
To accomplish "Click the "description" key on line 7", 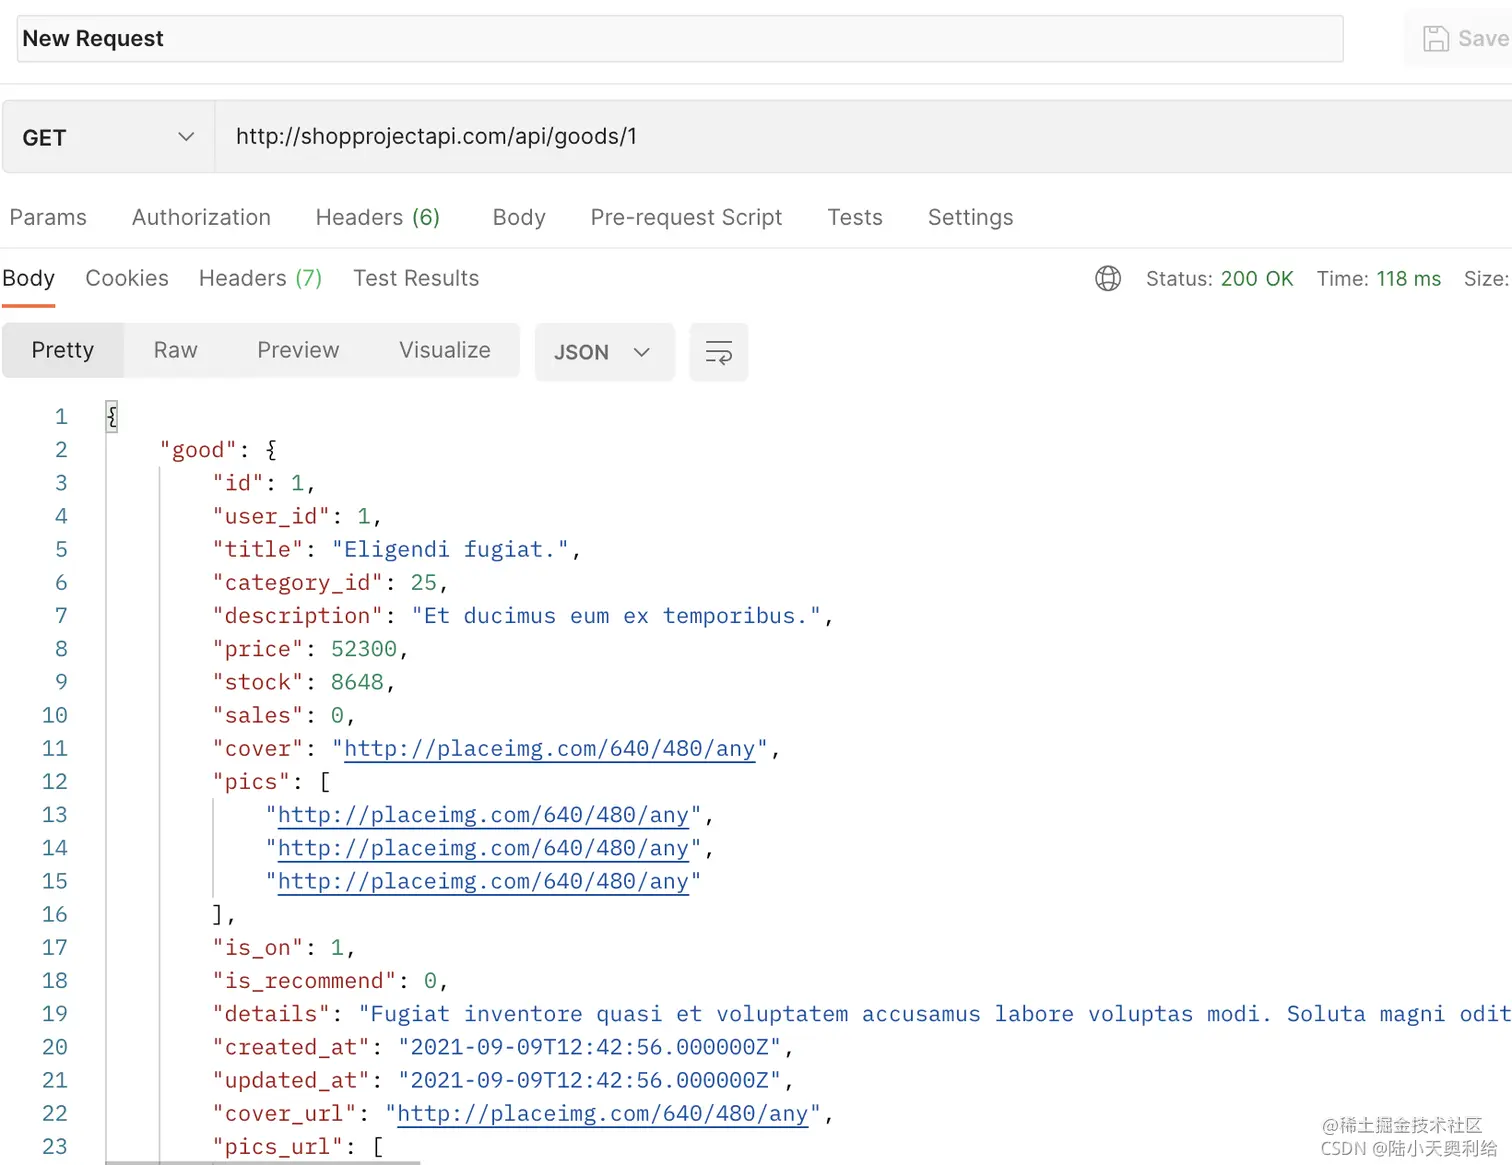I will click(x=298, y=616).
